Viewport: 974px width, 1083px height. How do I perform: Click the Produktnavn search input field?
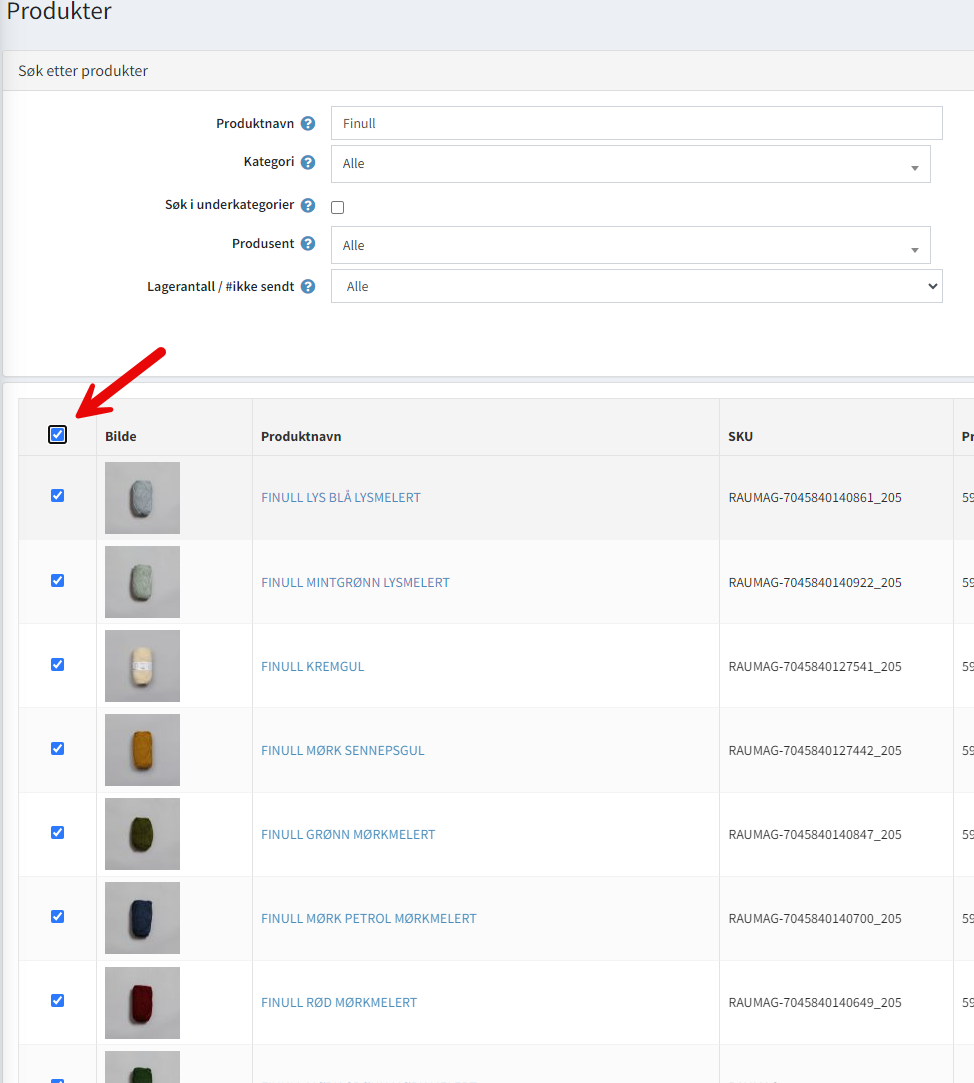click(636, 124)
